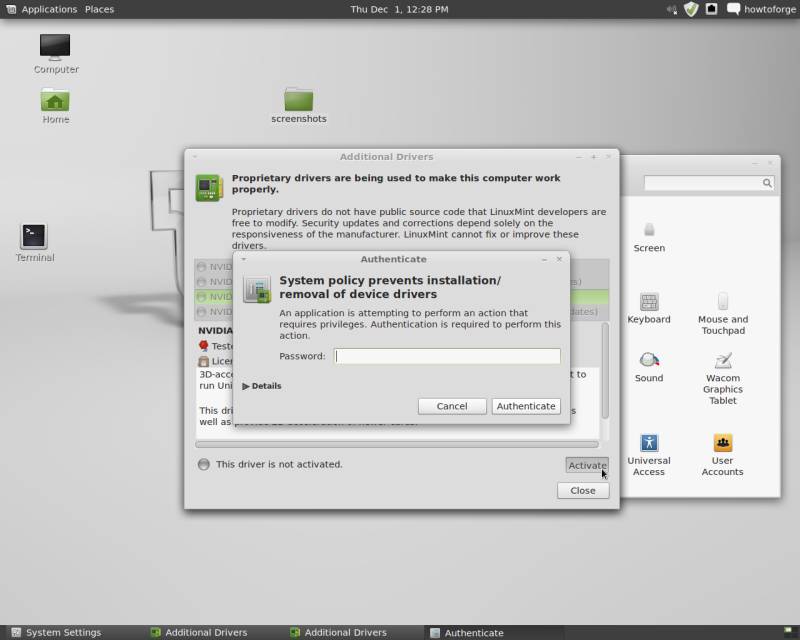This screenshot has height=640, width=800.
Task: Open the Authenticate dialog window menu arrow
Action: pyautogui.click(x=244, y=259)
